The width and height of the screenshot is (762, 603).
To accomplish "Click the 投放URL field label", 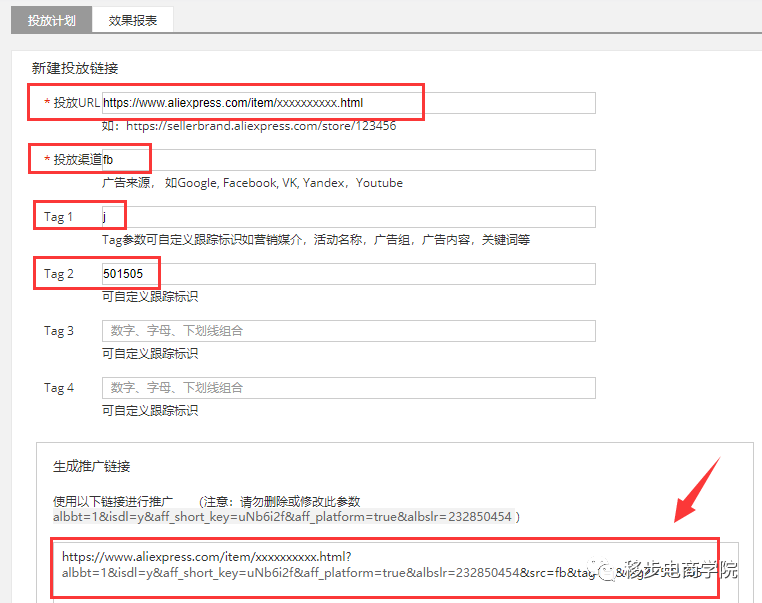I will point(76,103).
